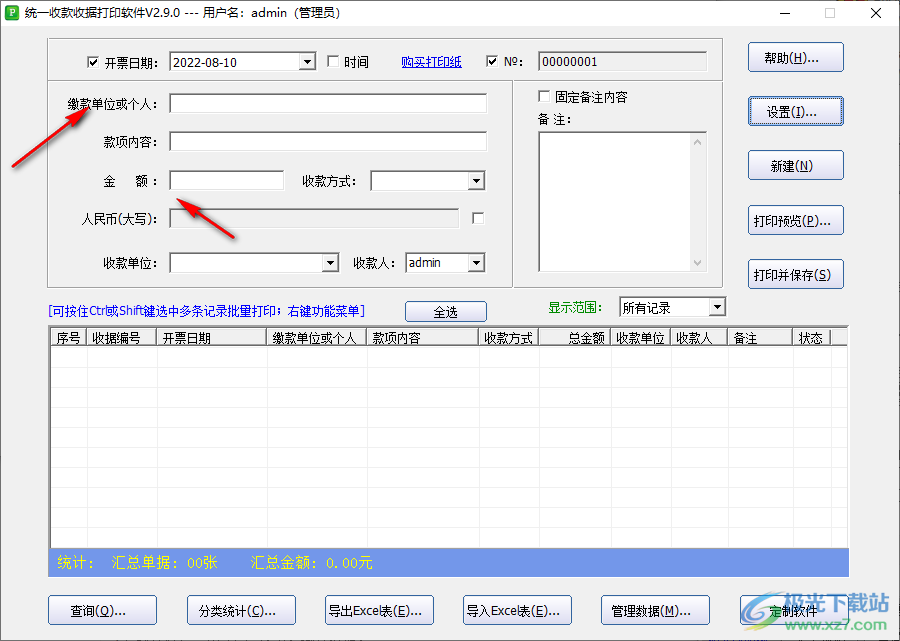Enable the 时间 checkbox
Viewport: 900px width, 641px height.
[334, 62]
